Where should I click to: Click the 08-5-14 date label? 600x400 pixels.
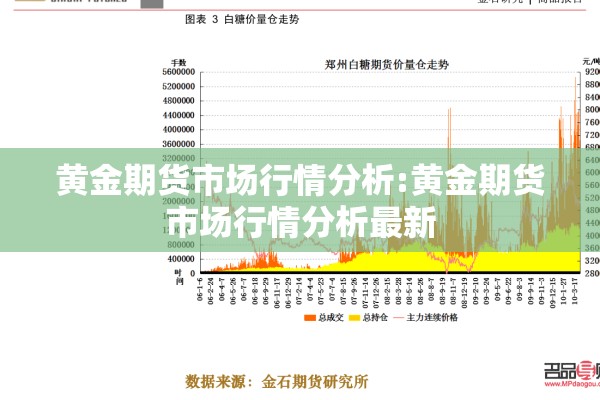(x=409, y=291)
